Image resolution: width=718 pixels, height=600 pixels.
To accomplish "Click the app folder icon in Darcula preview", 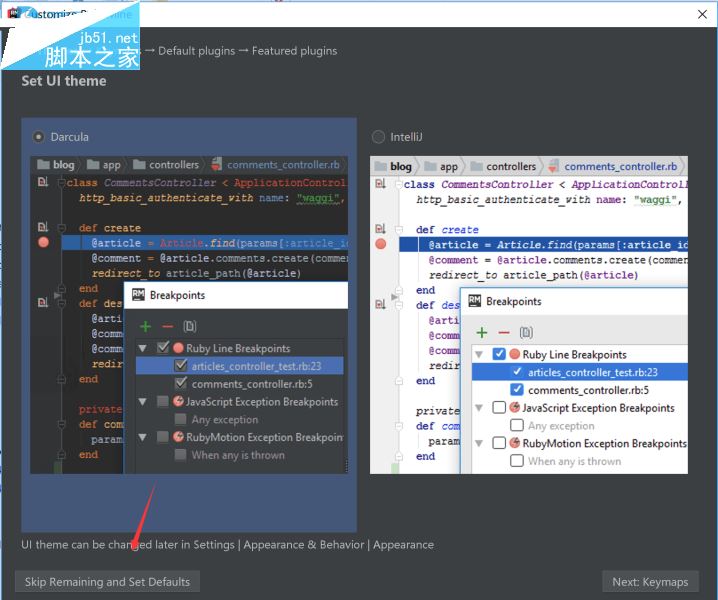I will tap(93, 164).
